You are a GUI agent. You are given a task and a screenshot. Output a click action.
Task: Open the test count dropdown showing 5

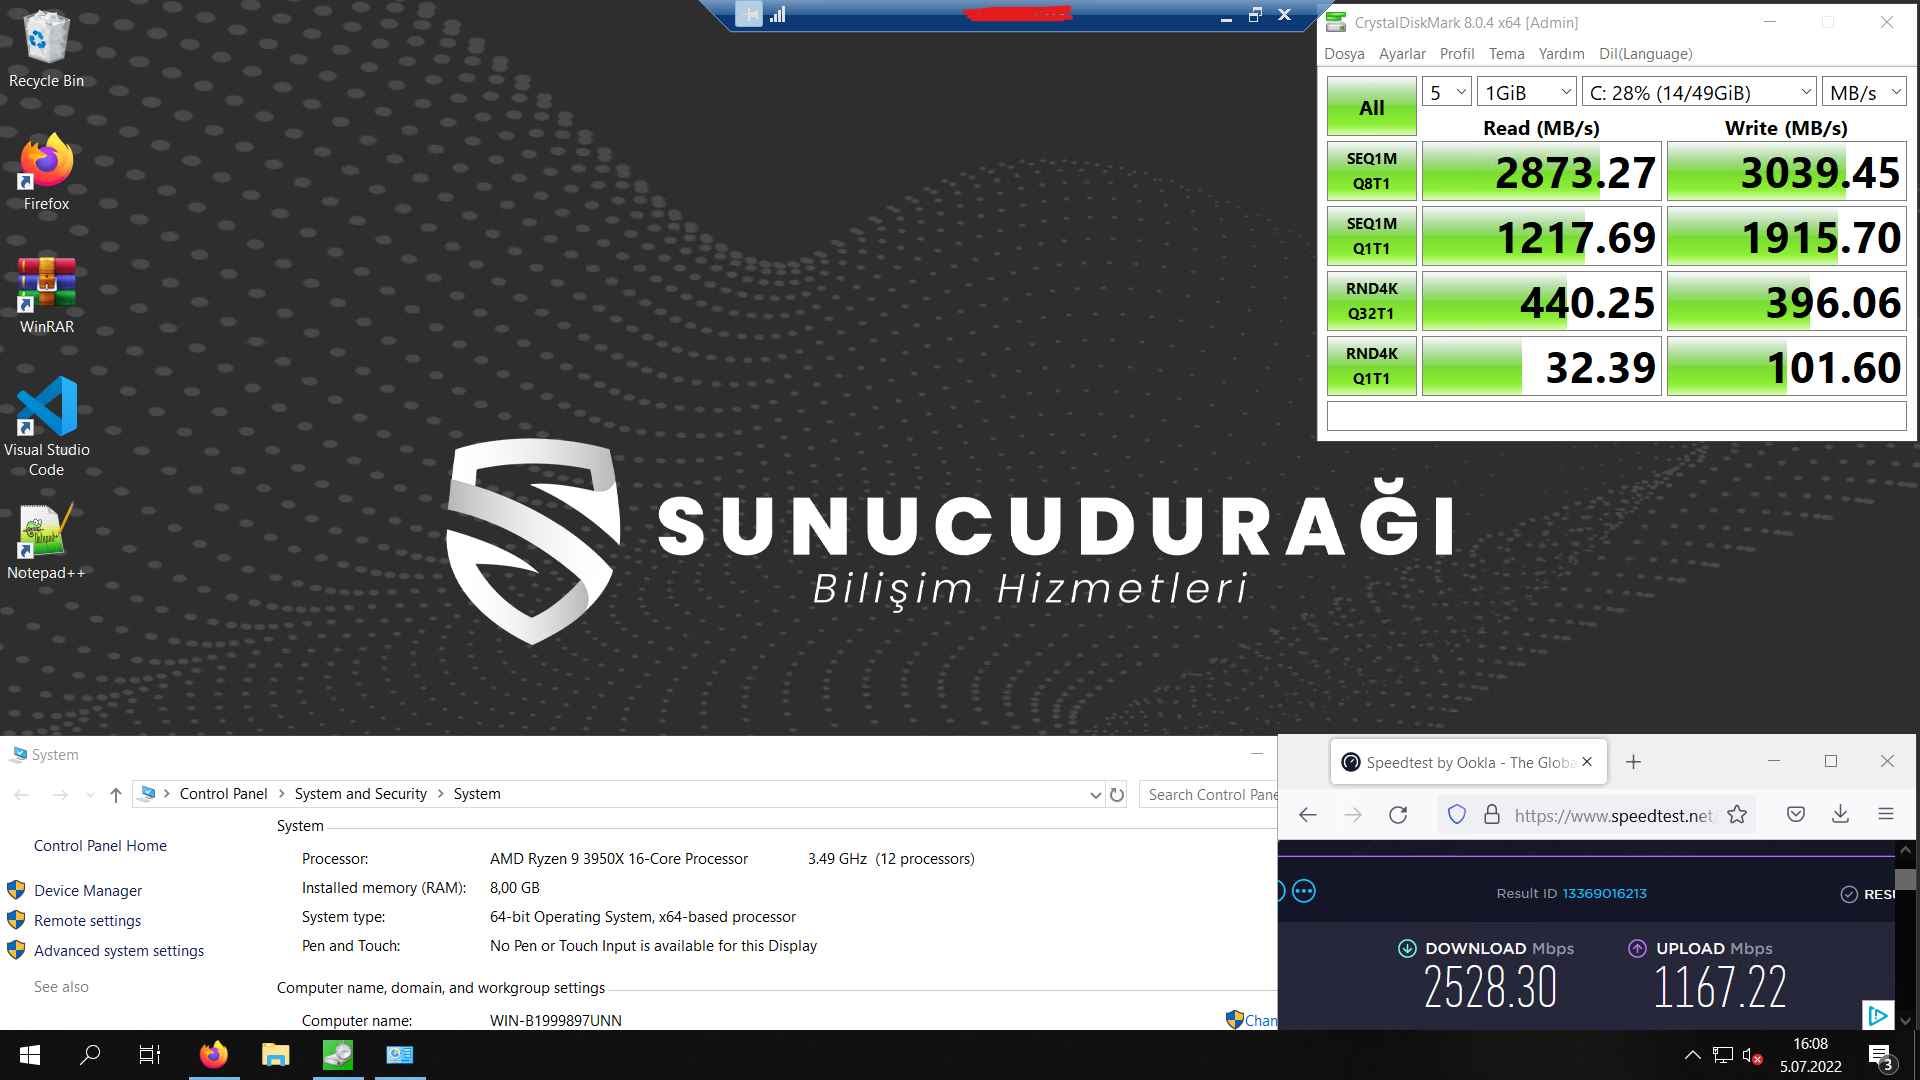point(1446,93)
